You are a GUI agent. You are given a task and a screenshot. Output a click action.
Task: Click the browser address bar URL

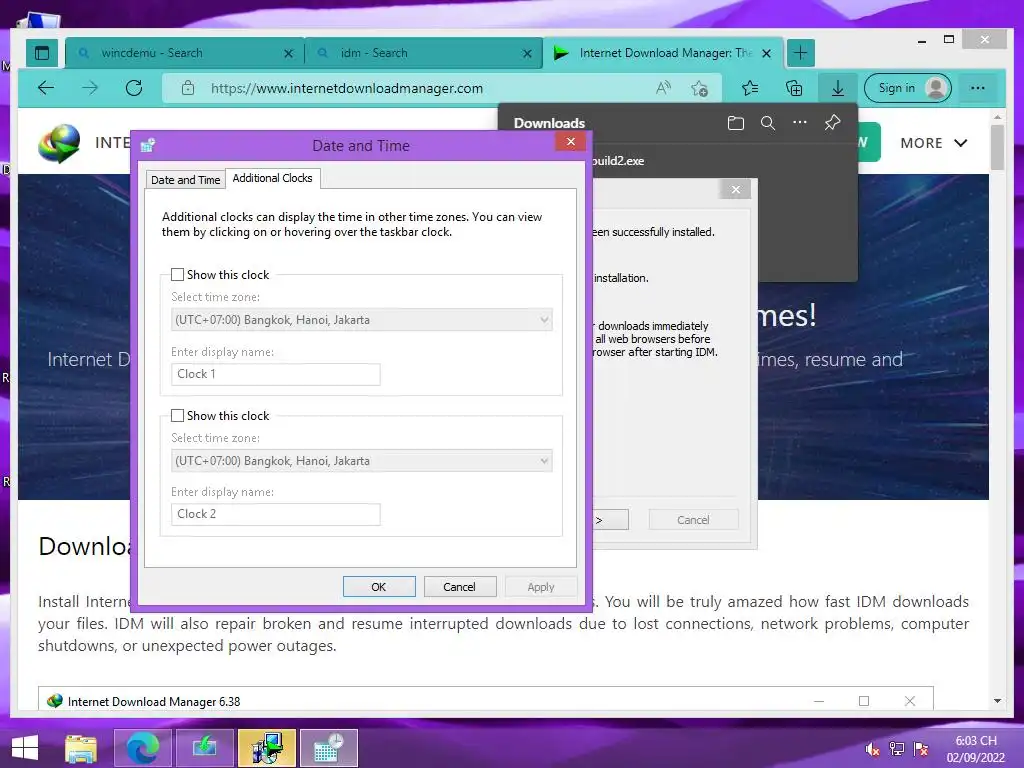347,88
